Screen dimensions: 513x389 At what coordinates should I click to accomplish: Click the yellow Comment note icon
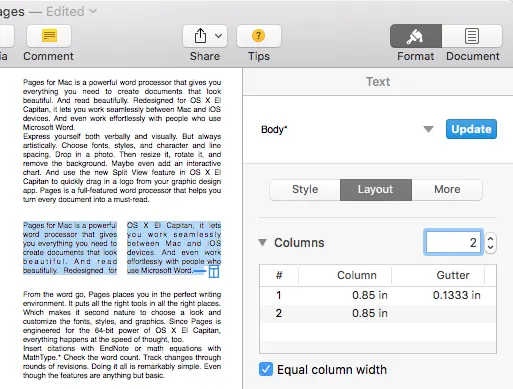[x=49, y=36]
